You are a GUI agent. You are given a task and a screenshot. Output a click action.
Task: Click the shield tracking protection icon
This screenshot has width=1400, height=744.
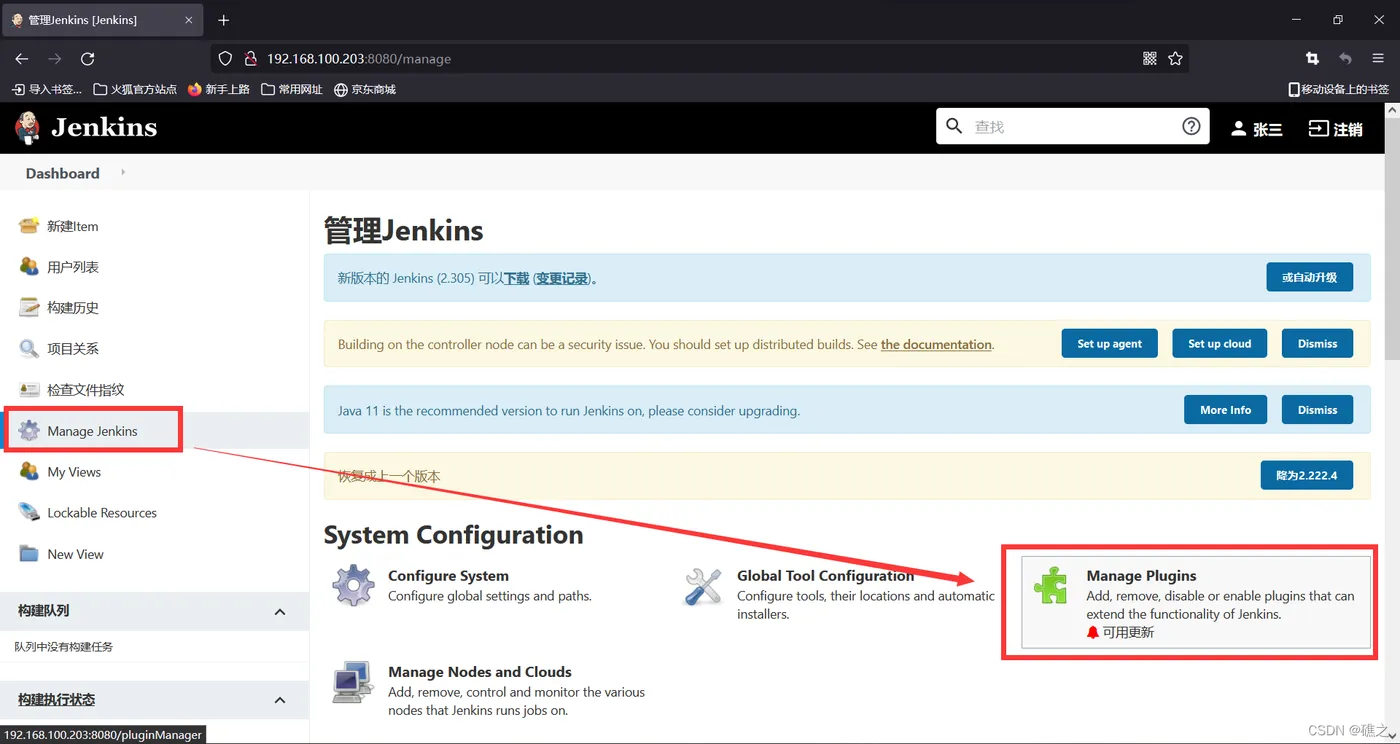click(225, 59)
